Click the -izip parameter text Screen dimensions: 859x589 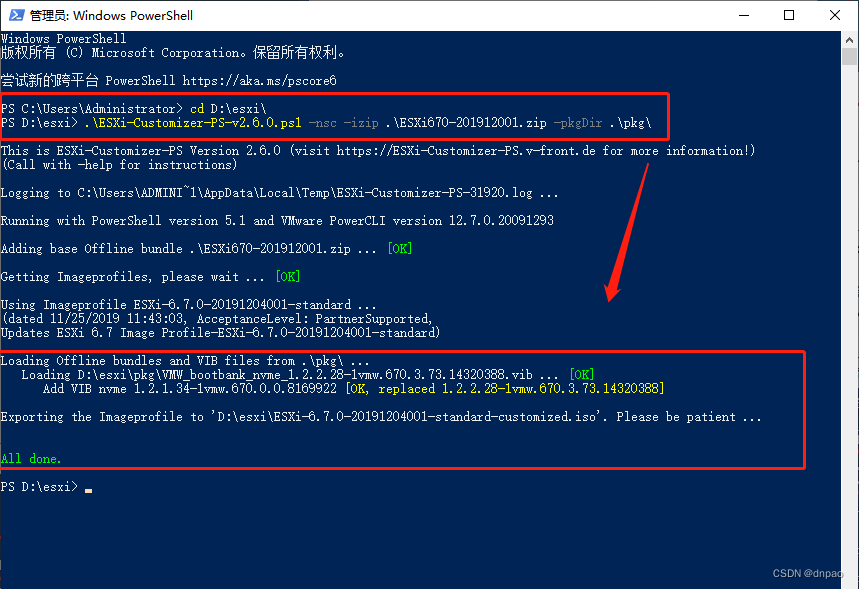click(360, 123)
